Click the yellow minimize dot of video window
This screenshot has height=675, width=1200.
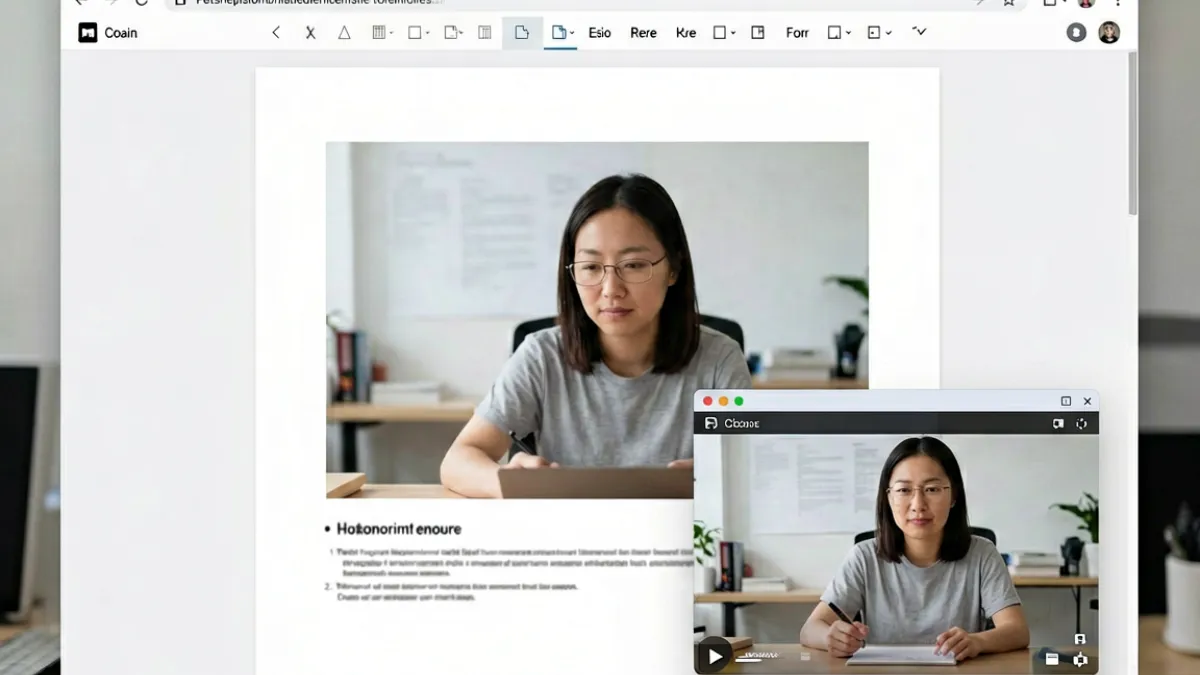point(723,401)
